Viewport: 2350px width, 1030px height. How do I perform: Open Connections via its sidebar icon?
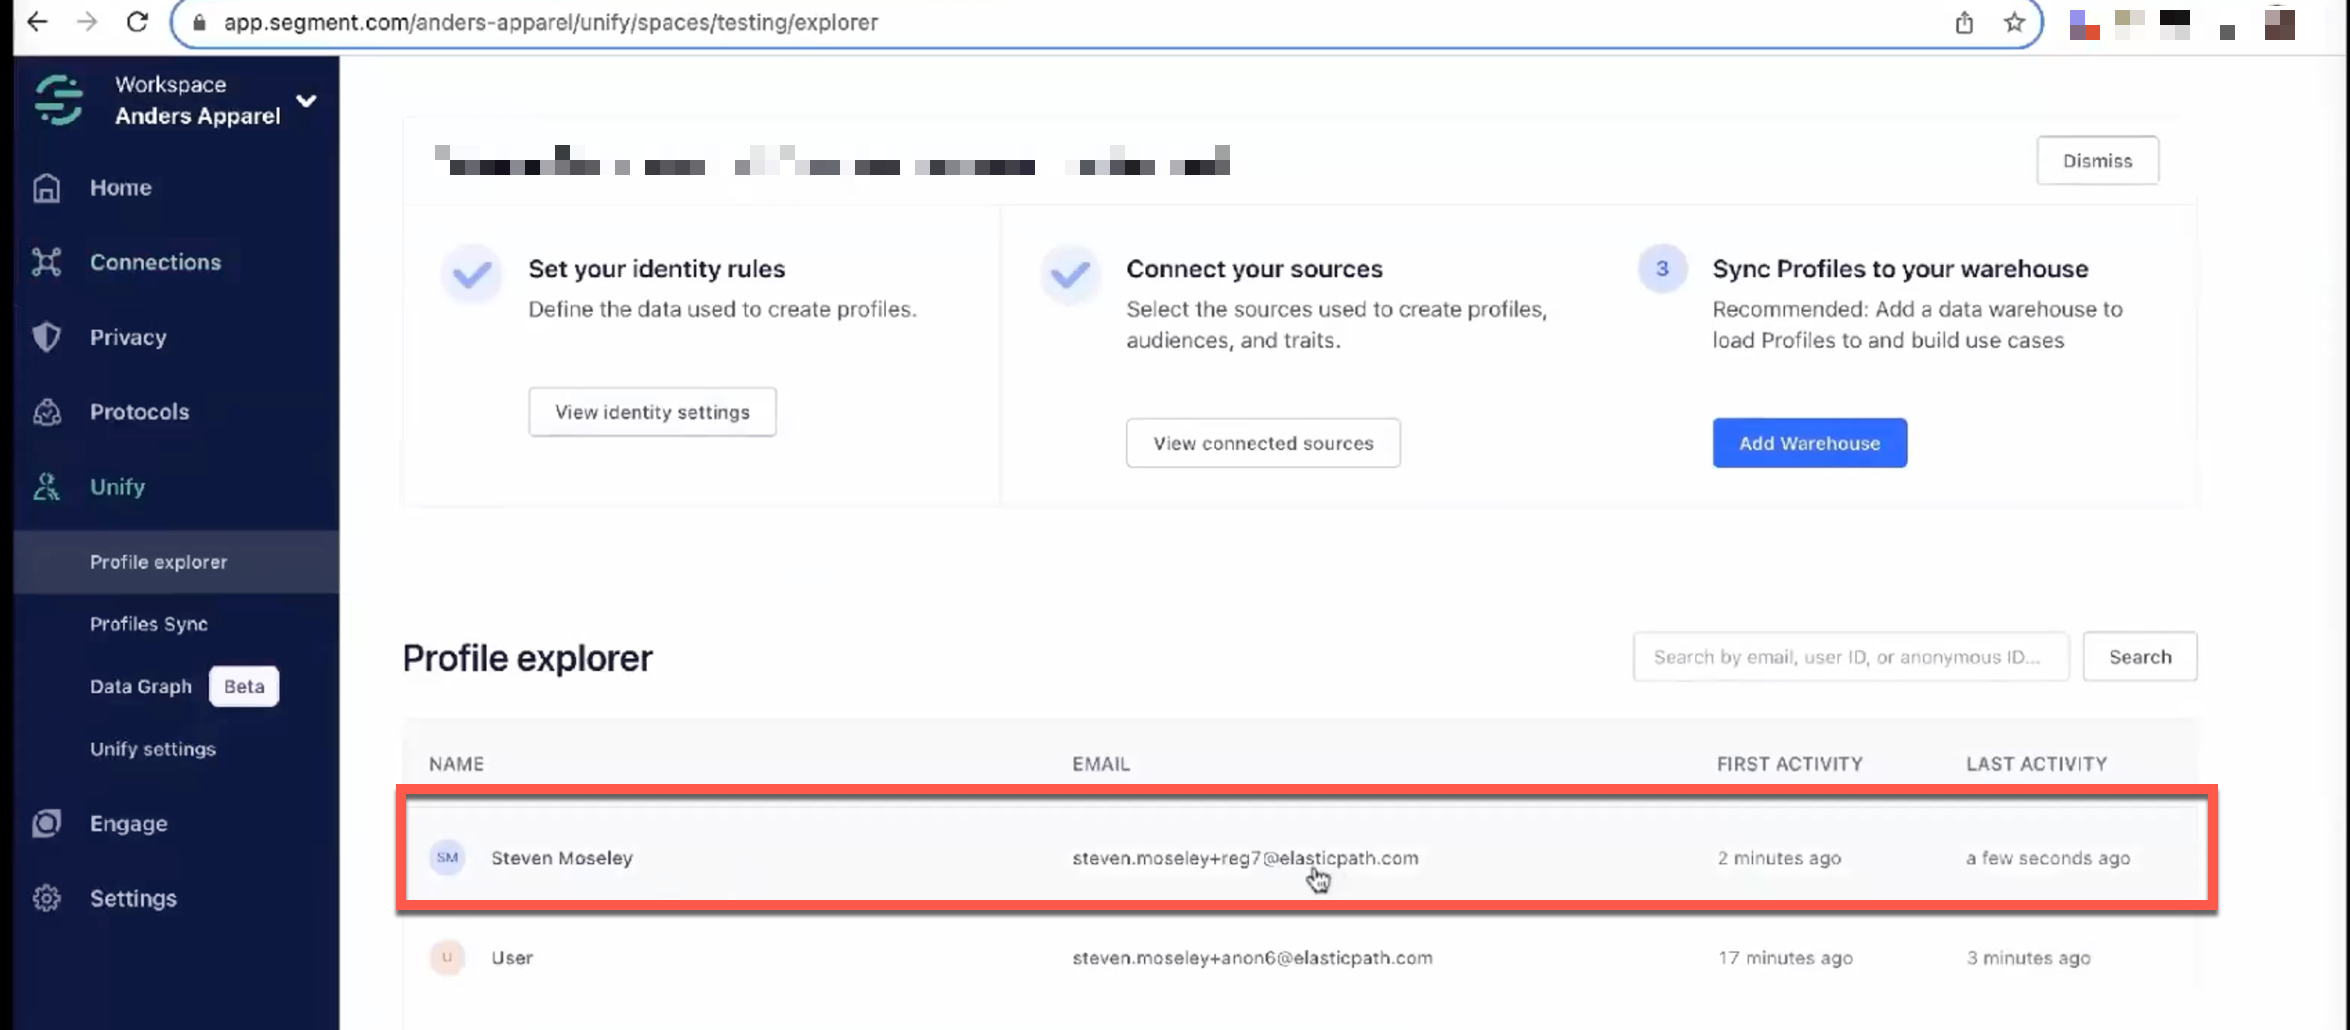tap(46, 261)
